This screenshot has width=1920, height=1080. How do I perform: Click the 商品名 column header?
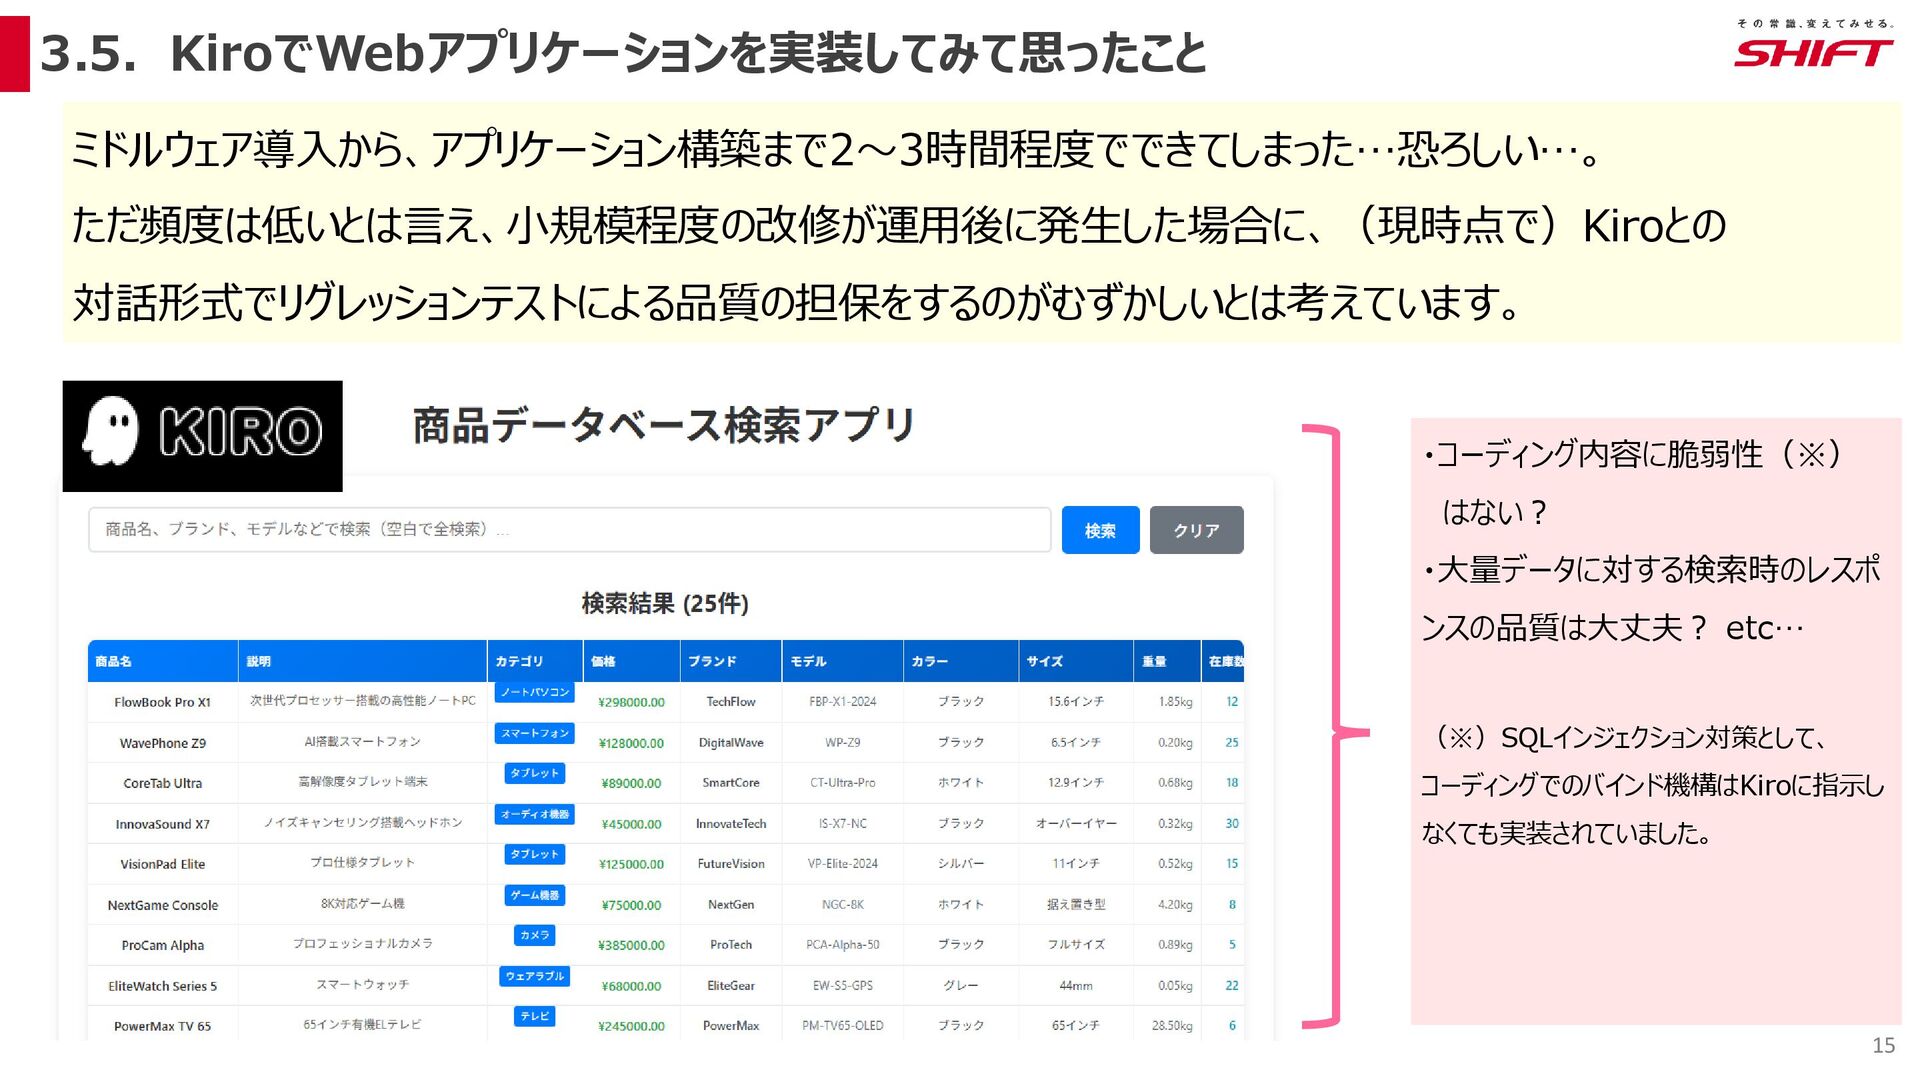point(114,661)
